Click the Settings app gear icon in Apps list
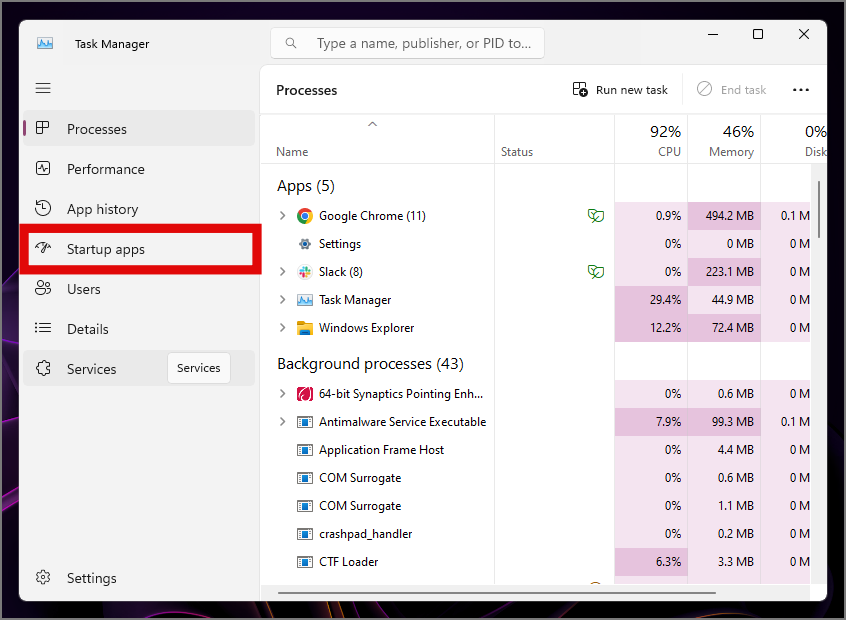 tap(305, 244)
